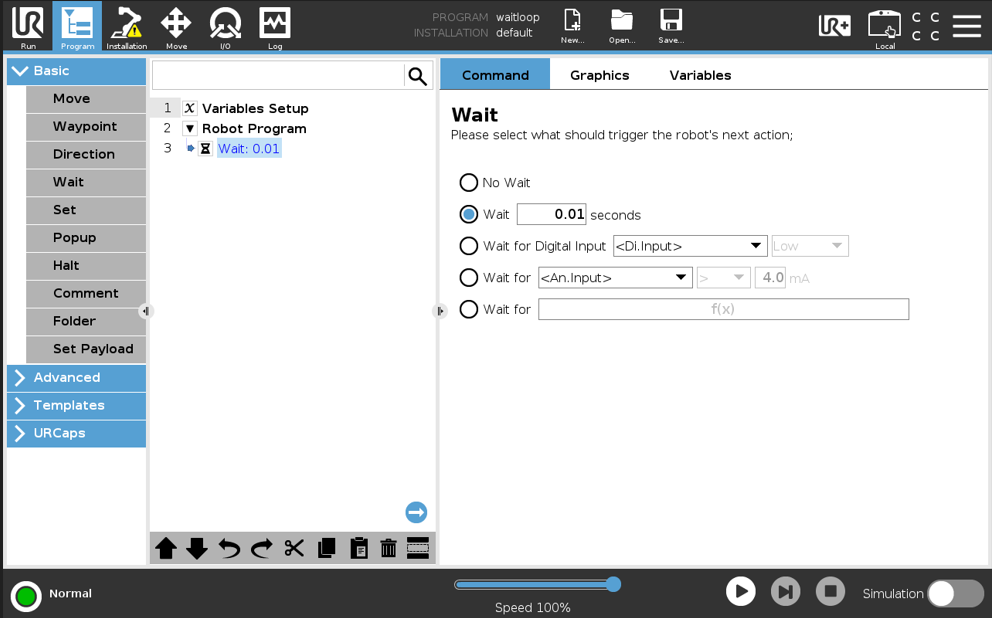Select Wait for analog input radio

(469, 278)
